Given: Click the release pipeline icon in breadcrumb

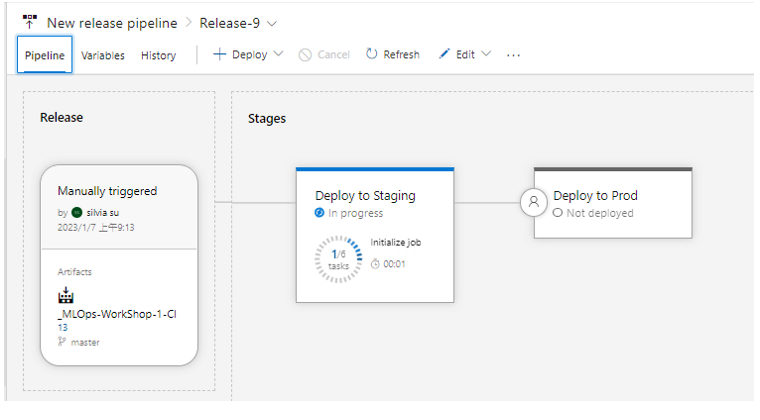Looking at the screenshot, I should [29, 21].
